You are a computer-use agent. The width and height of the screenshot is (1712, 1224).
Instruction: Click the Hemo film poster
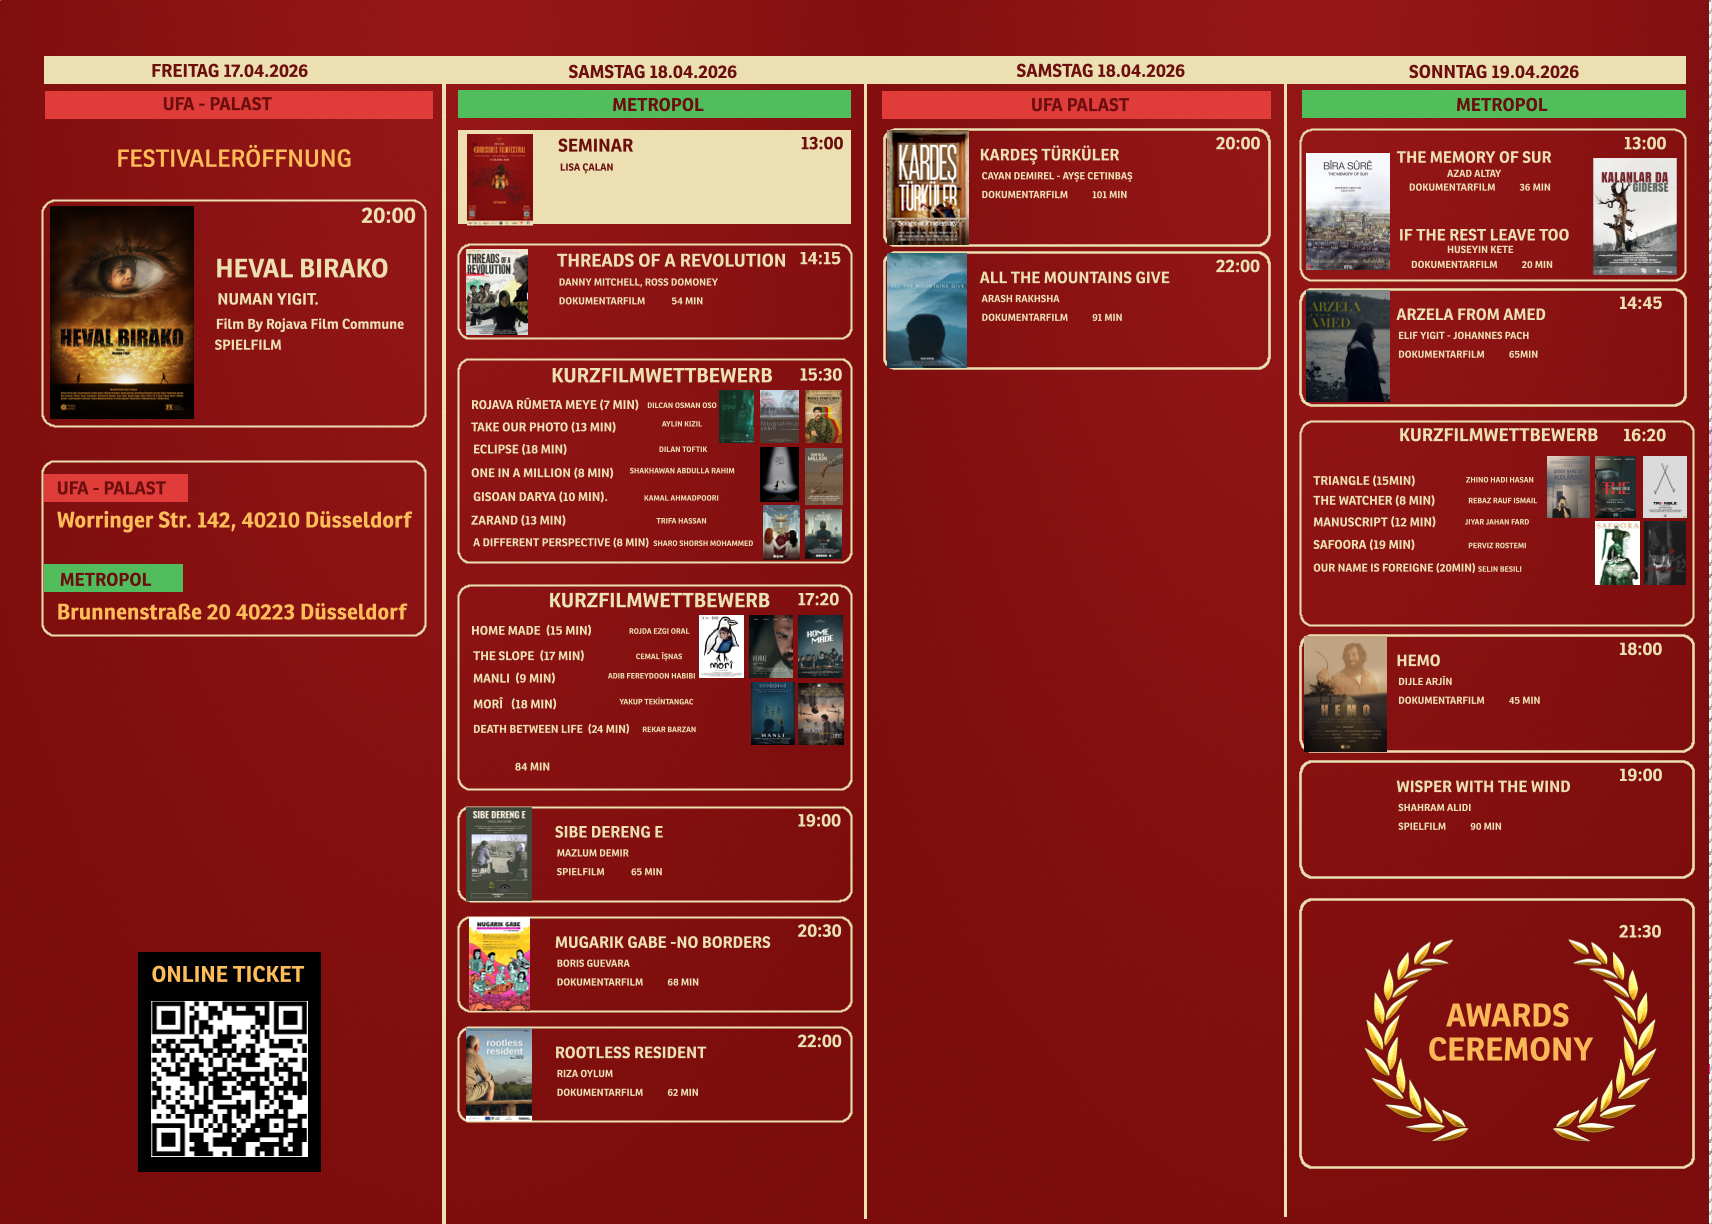[1346, 694]
